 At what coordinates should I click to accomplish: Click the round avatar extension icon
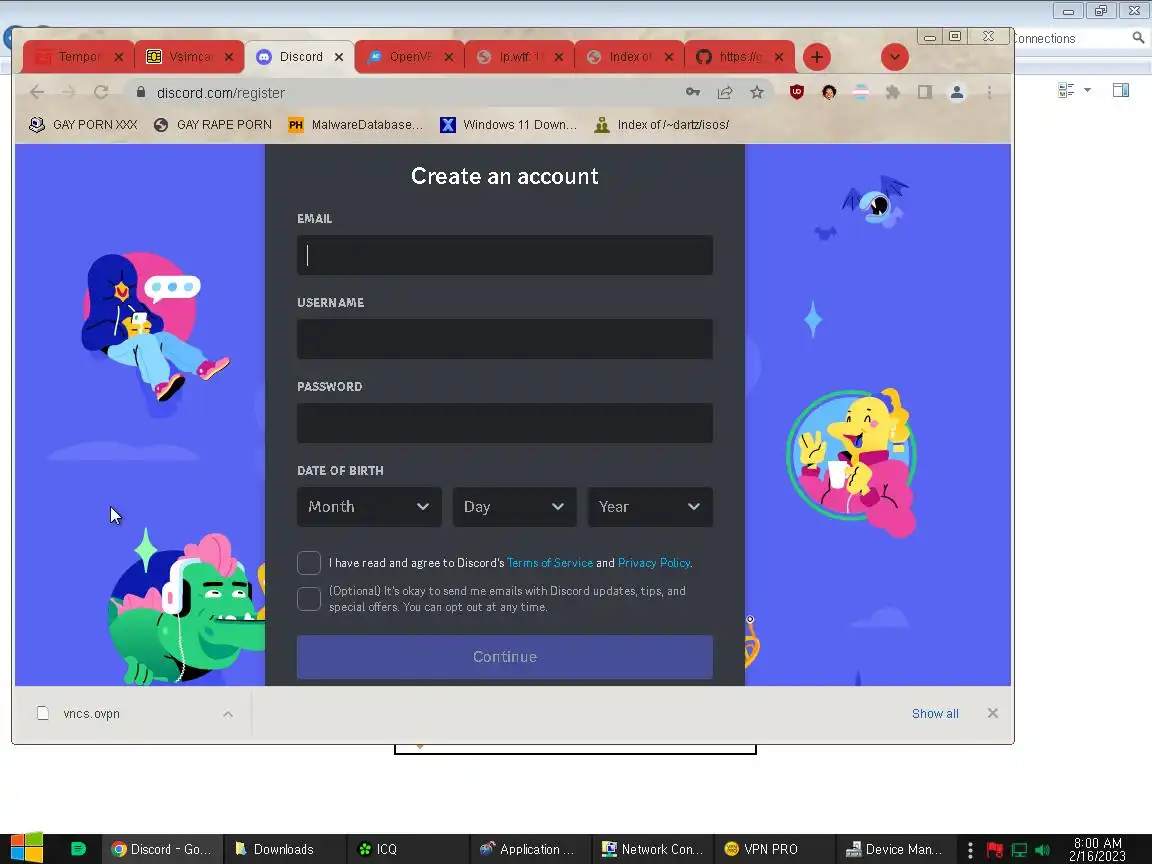pyautogui.click(x=829, y=92)
